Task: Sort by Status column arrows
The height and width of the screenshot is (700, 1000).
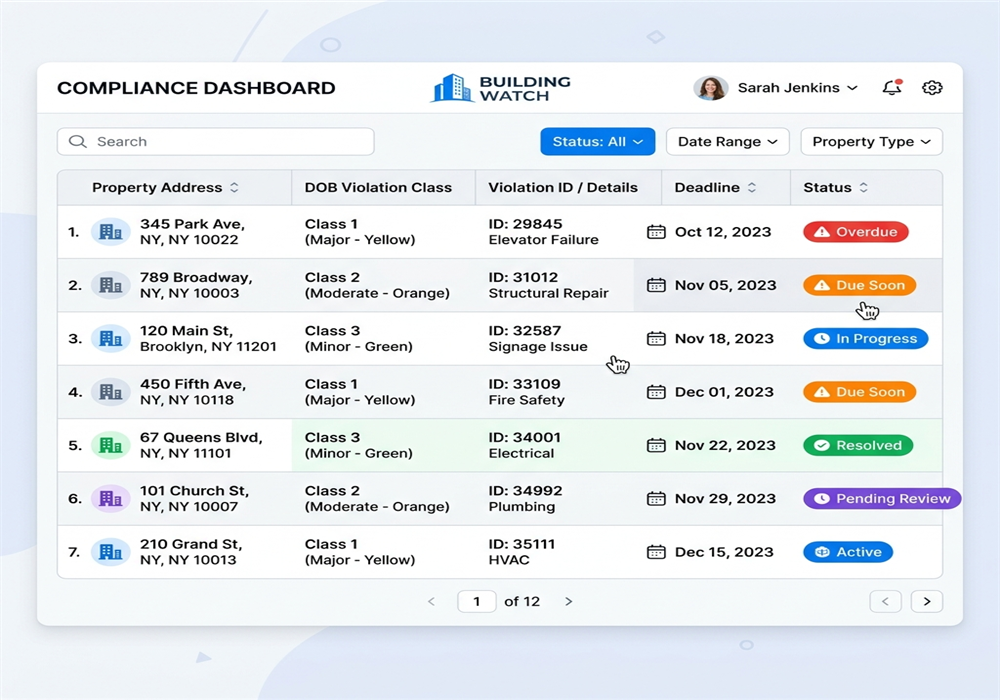Action: 864,187
